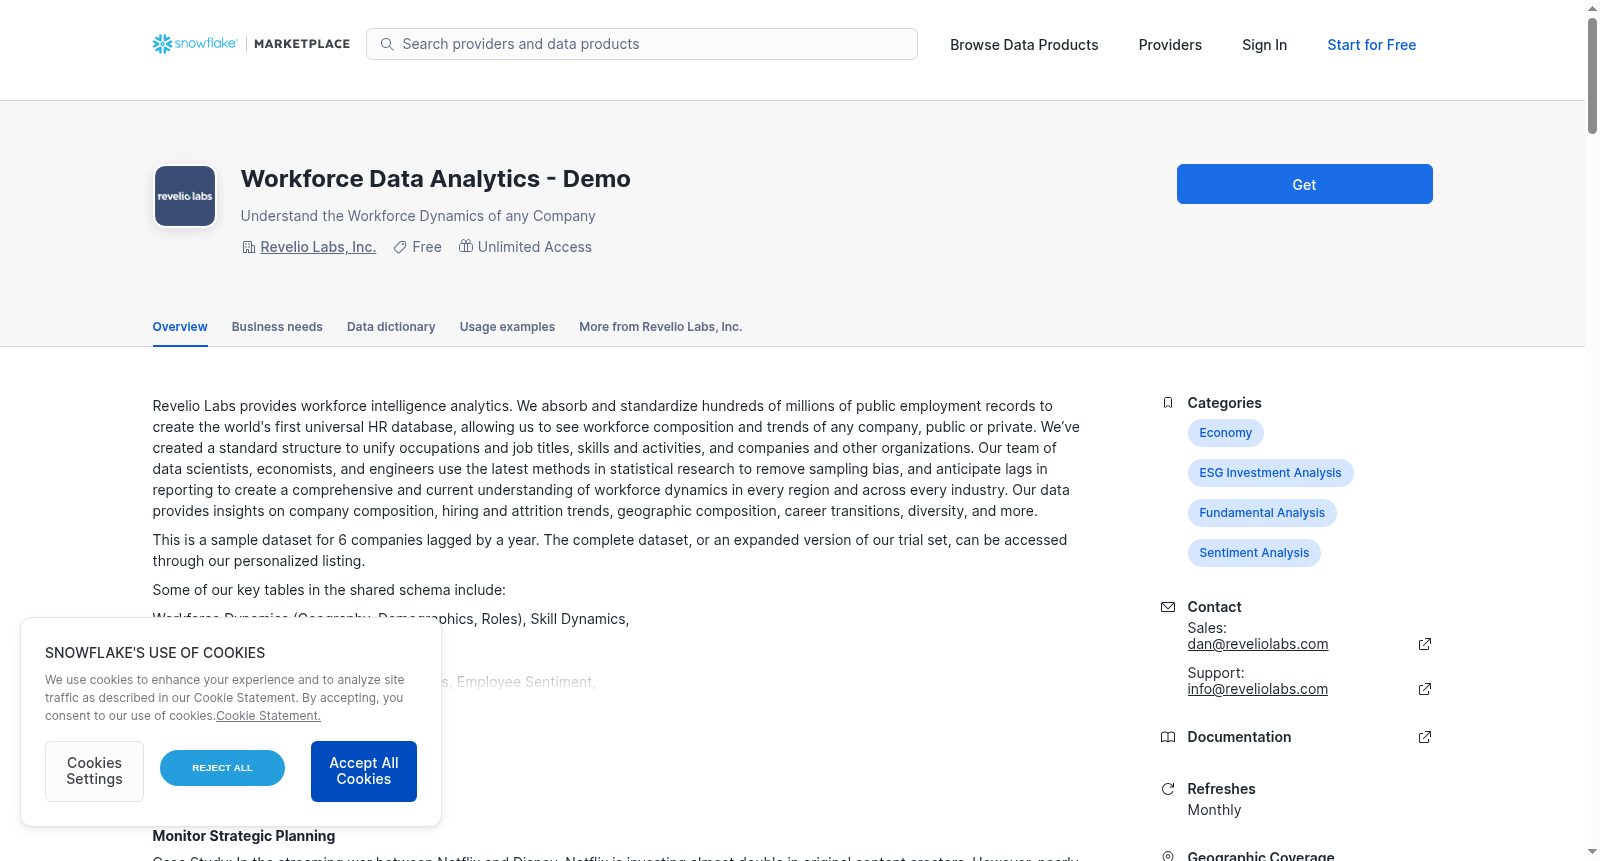Click the Categories bookmark icon
The height and width of the screenshot is (861, 1600).
click(1168, 403)
